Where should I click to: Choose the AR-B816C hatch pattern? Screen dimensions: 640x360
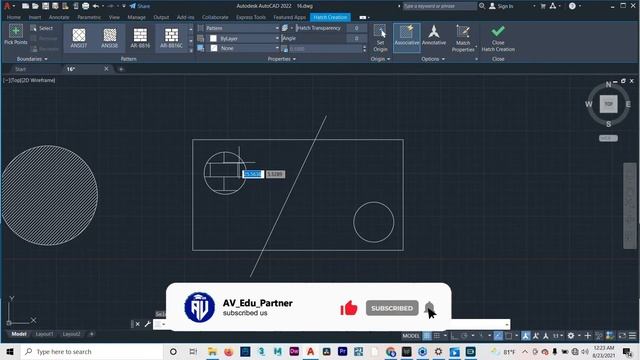(x=171, y=38)
